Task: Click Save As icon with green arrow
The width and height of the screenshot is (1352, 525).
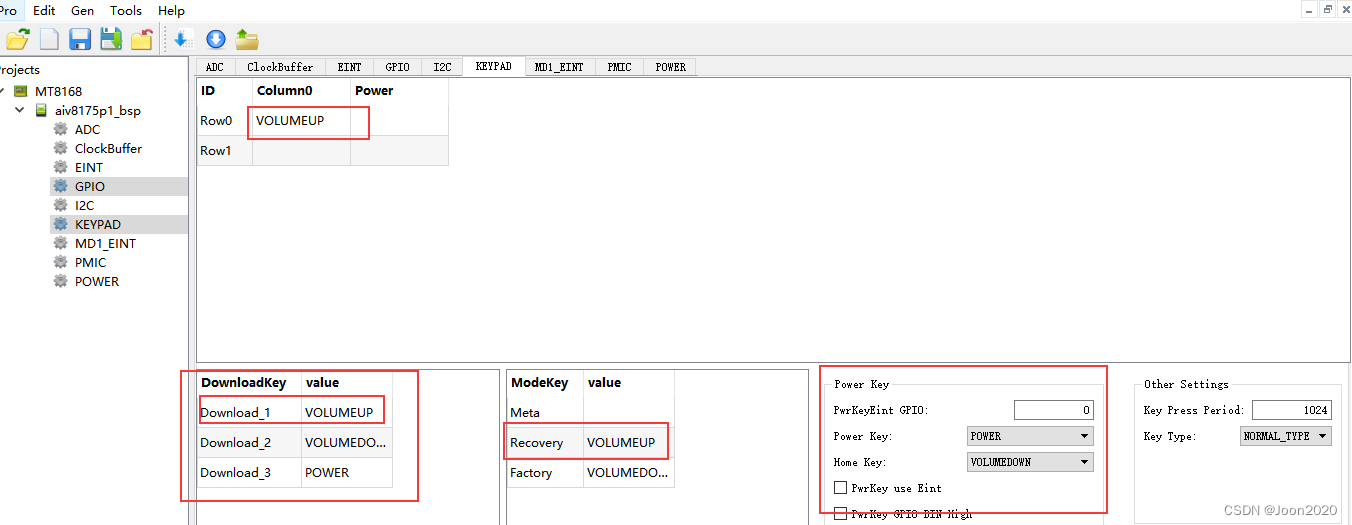Action: coord(111,40)
